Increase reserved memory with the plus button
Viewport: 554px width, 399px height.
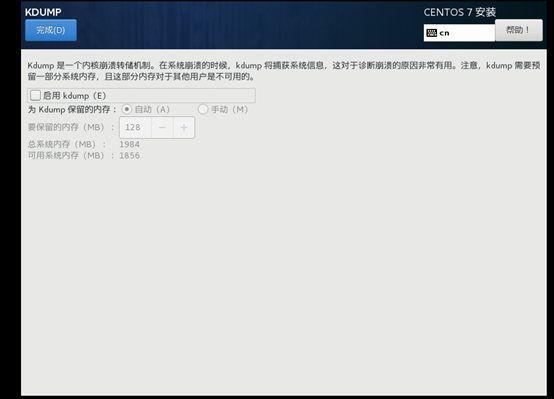184,127
